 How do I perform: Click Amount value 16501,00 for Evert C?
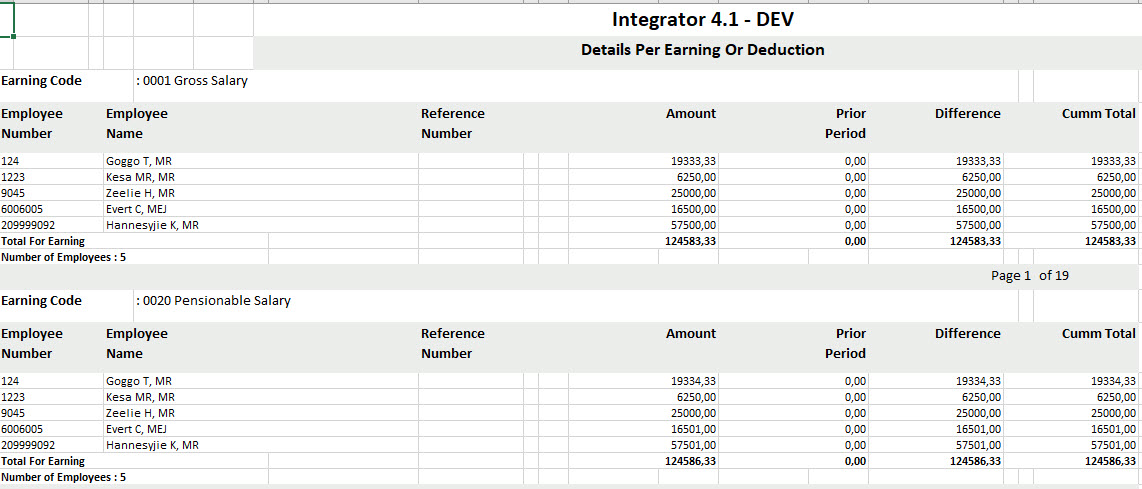click(692, 429)
